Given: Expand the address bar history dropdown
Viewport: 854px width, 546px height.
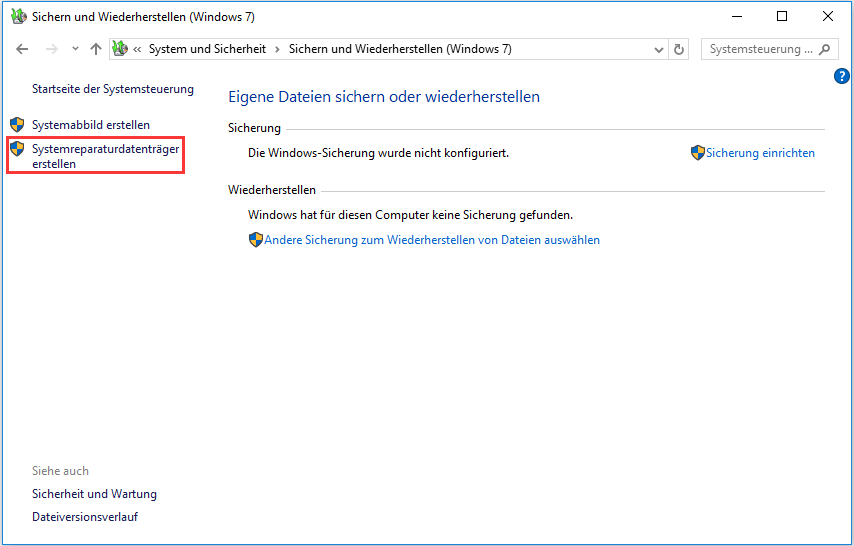Looking at the screenshot, I should pyautogui.click(x=658, y=50).
